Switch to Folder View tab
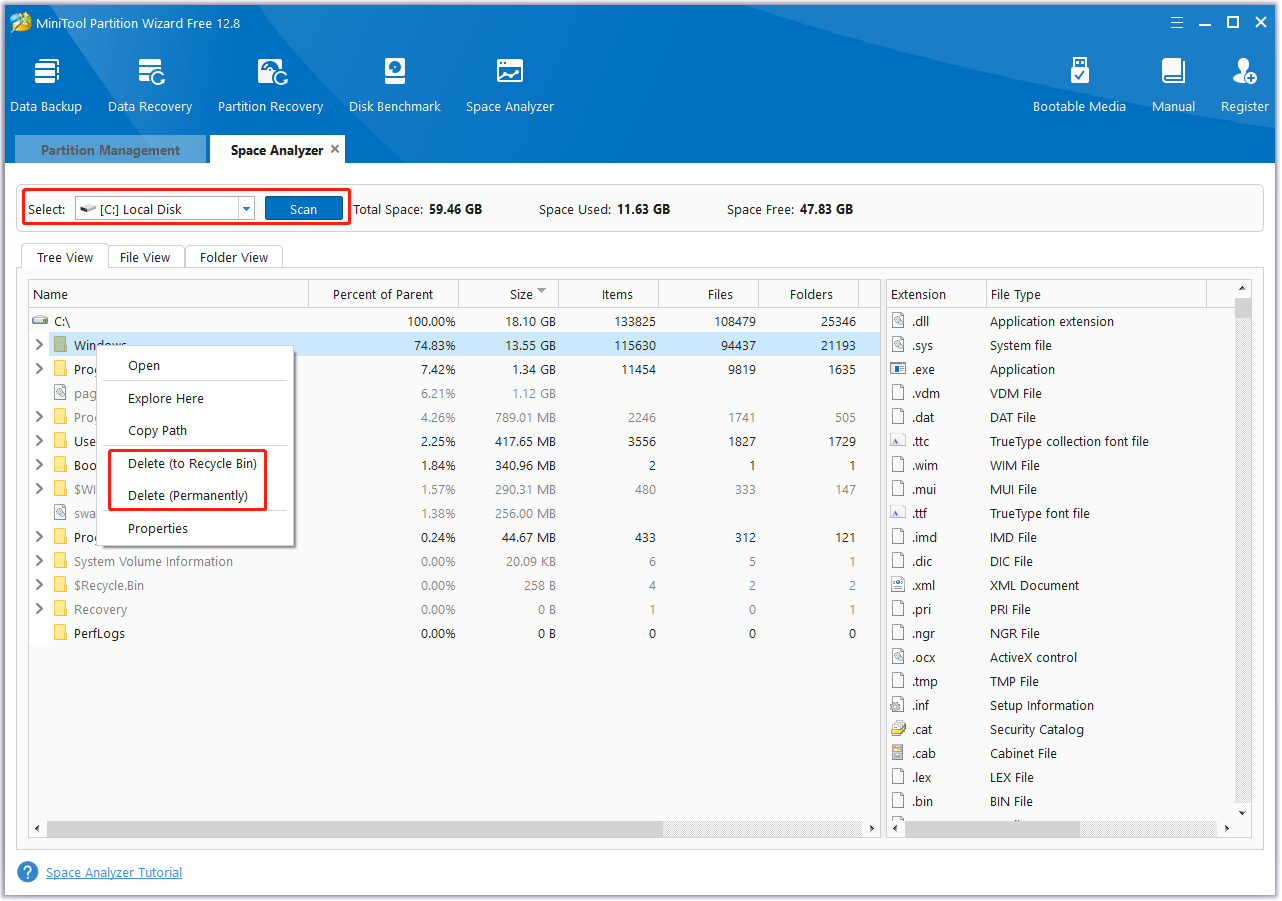Image resolution: width=1282 pixels, height=901 pixels. [234, 257]
